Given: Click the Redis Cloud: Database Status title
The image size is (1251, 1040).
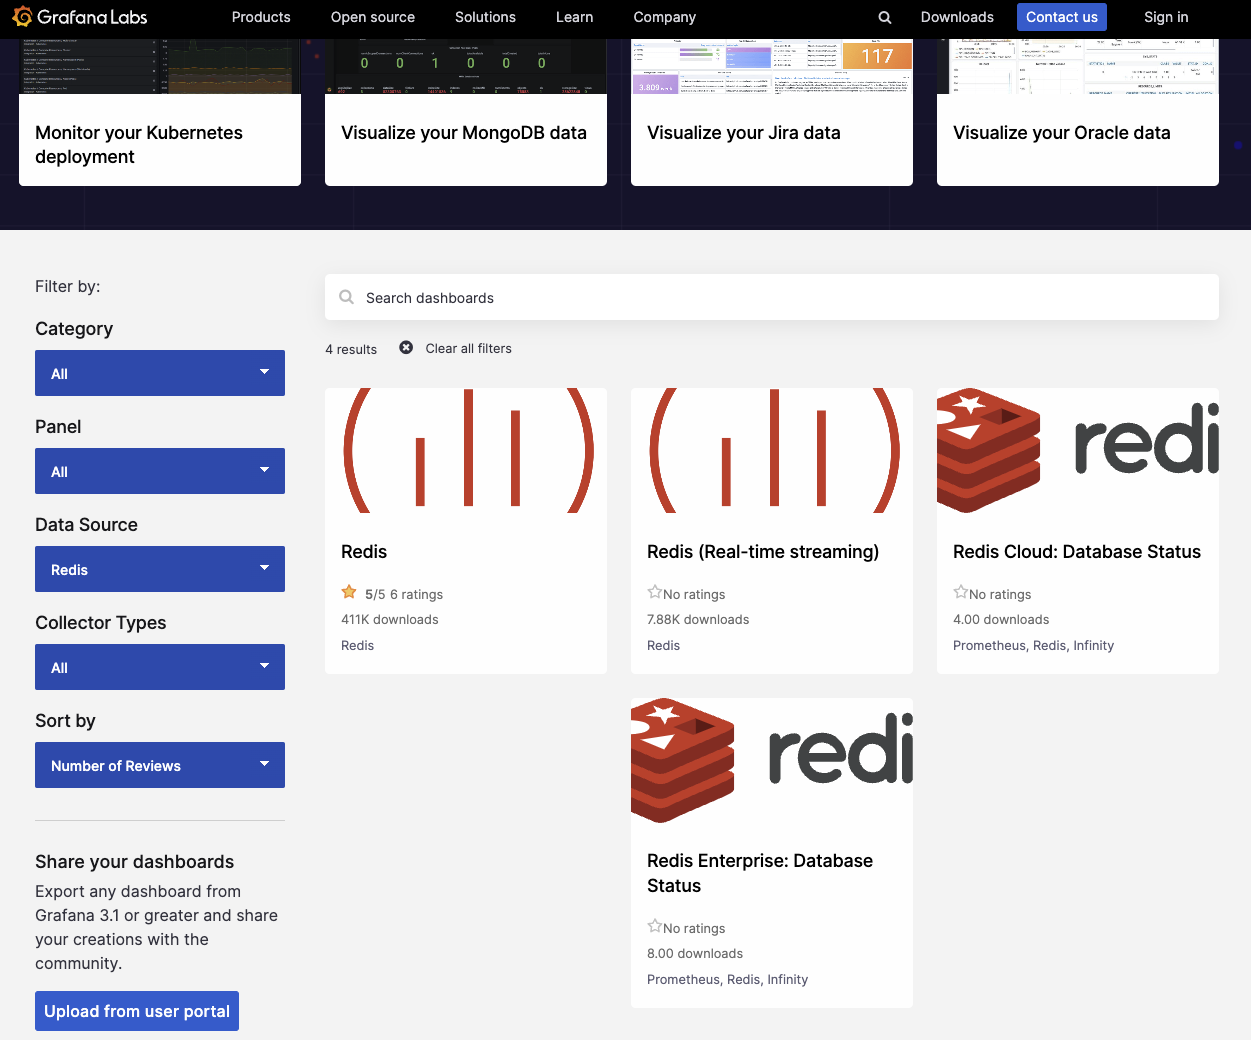Looking at the screenshot, I should pos(1077,552).
